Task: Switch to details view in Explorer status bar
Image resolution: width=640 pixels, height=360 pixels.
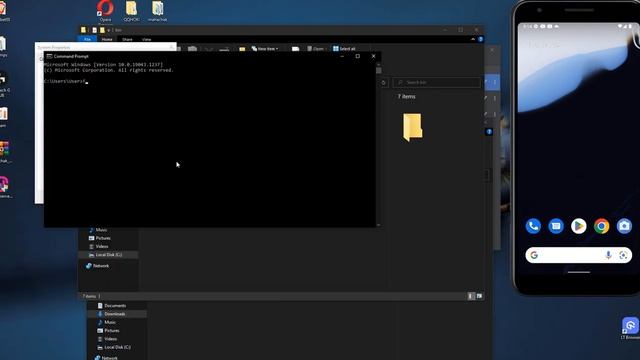Action: point(471,296)
